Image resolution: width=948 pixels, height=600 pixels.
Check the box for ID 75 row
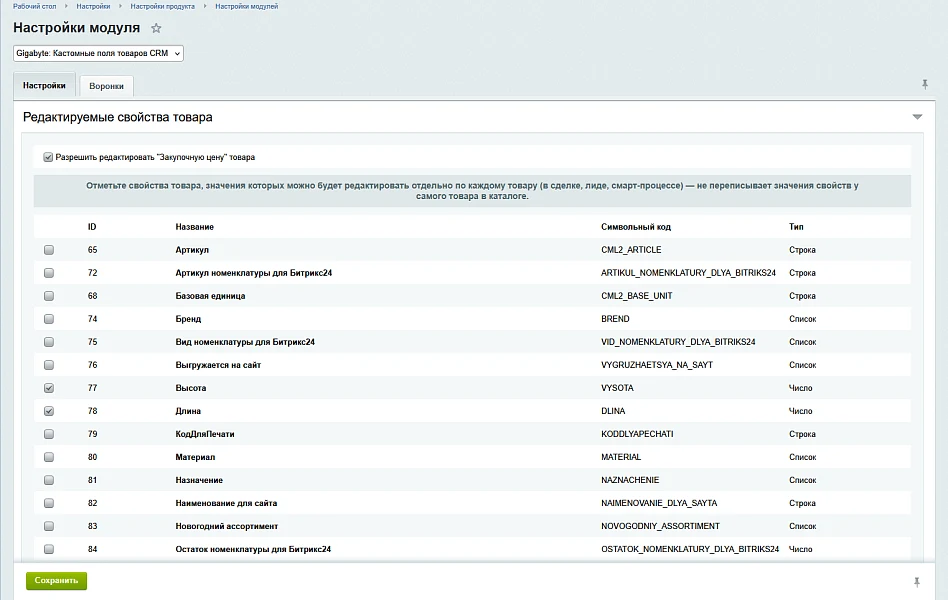pyautogui.click(x=49, y=342)
